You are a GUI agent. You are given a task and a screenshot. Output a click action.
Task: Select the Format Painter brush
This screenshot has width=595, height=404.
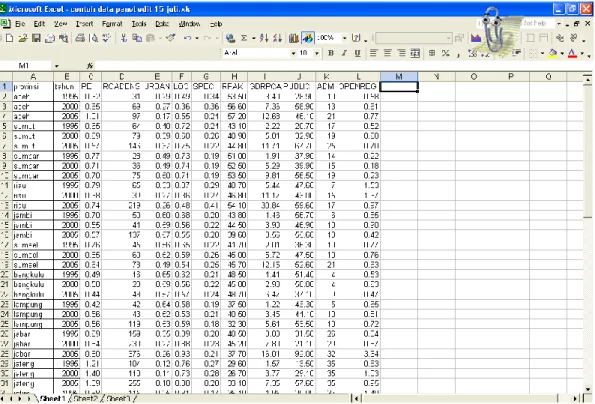[x=171, y=38]
